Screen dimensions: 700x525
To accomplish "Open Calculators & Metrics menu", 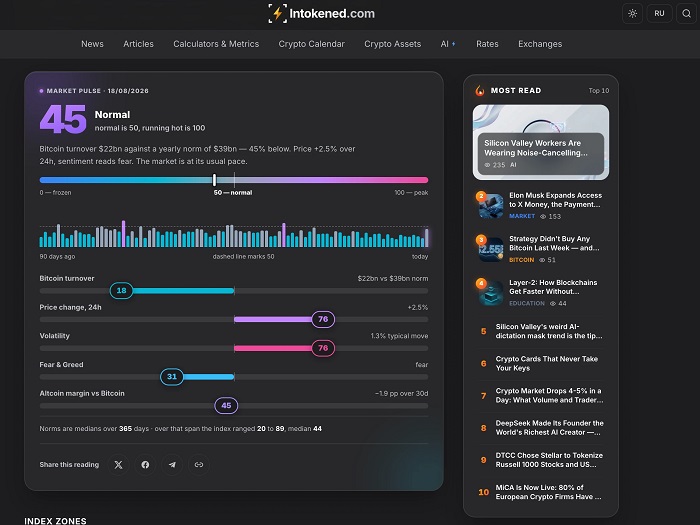I will (216, 44).
